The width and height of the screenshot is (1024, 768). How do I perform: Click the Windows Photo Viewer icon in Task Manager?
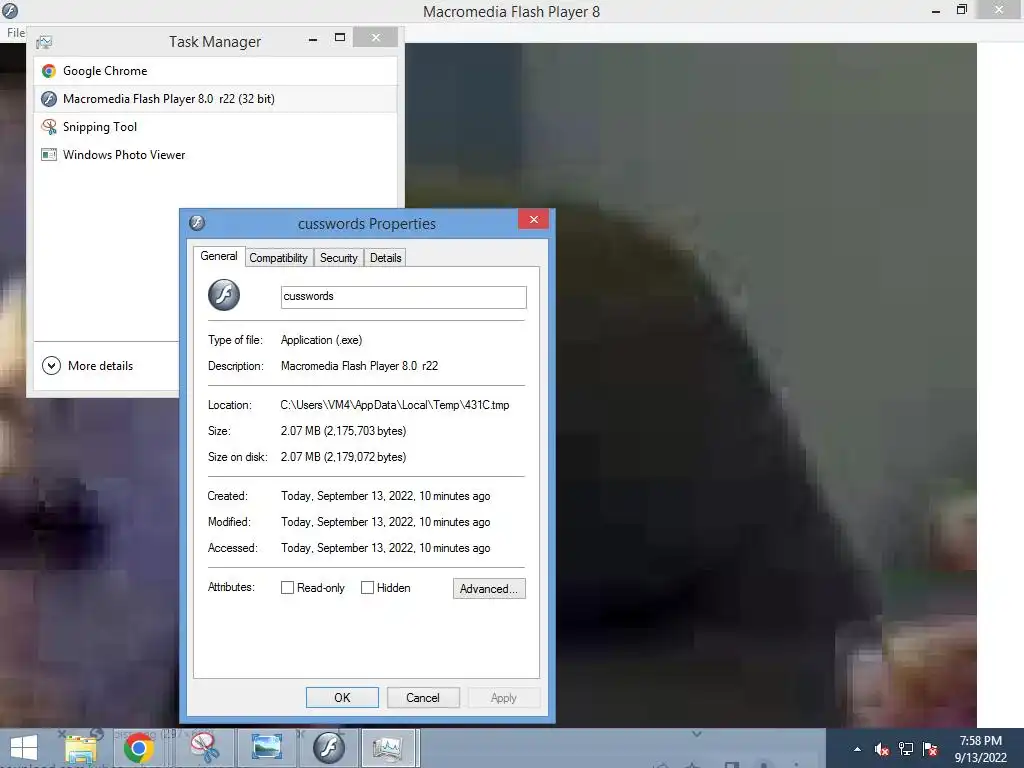(x=49, y=155)
